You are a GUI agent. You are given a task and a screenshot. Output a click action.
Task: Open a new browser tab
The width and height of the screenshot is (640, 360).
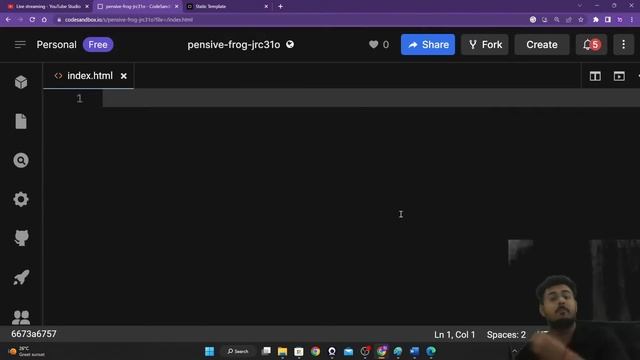tap(280, 7)
